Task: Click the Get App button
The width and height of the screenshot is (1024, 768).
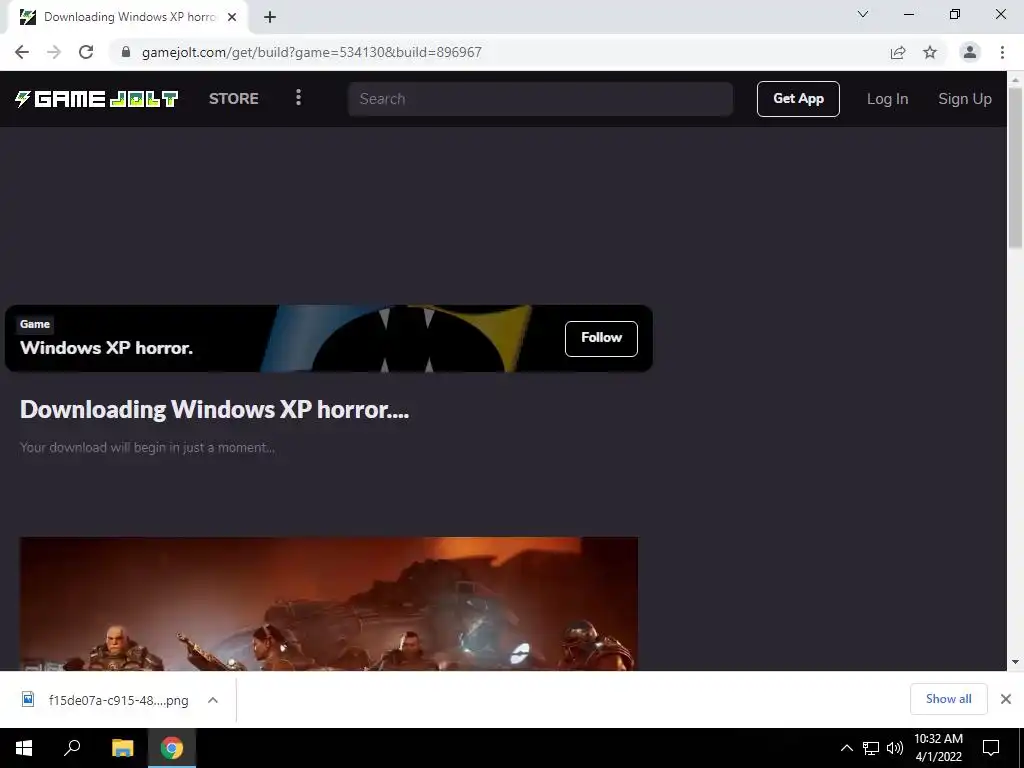Action: pos(798,99)
